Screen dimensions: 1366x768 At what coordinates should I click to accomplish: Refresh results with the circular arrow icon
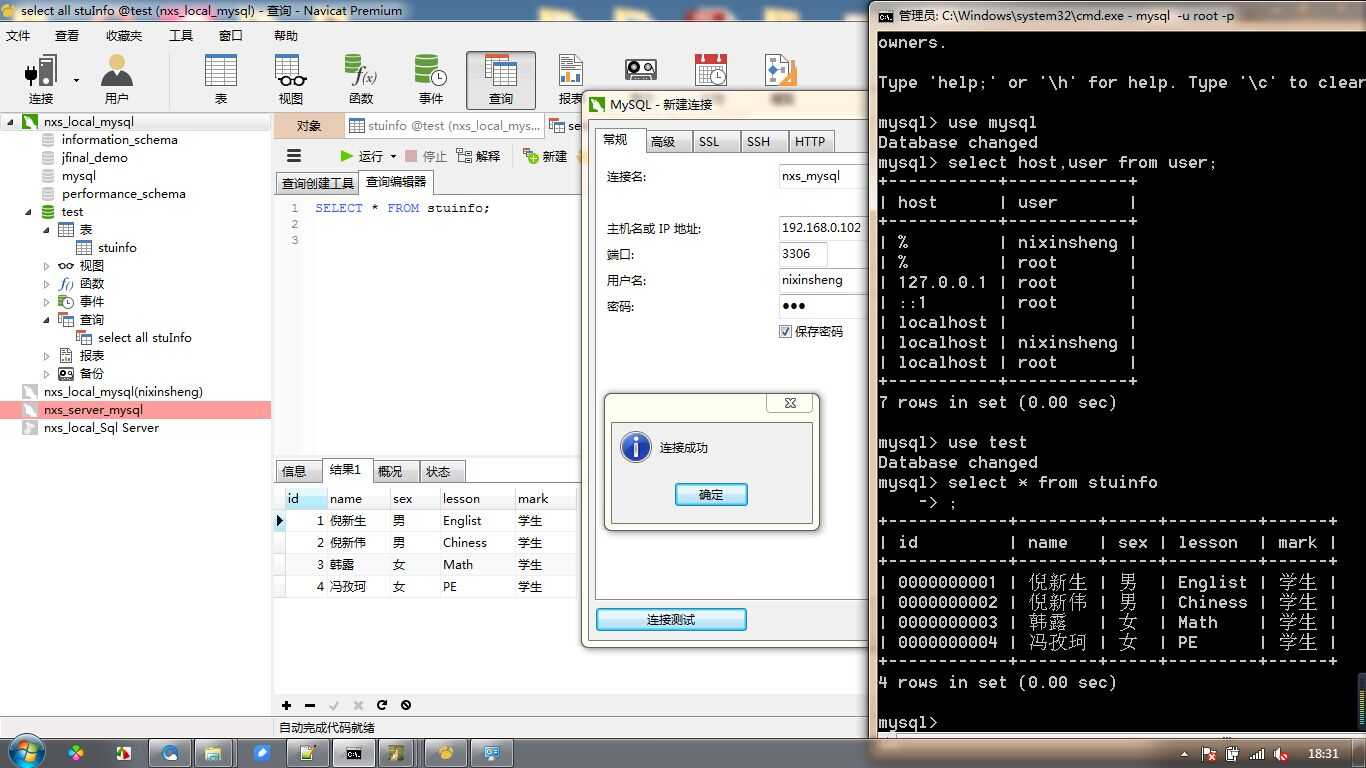382,705
